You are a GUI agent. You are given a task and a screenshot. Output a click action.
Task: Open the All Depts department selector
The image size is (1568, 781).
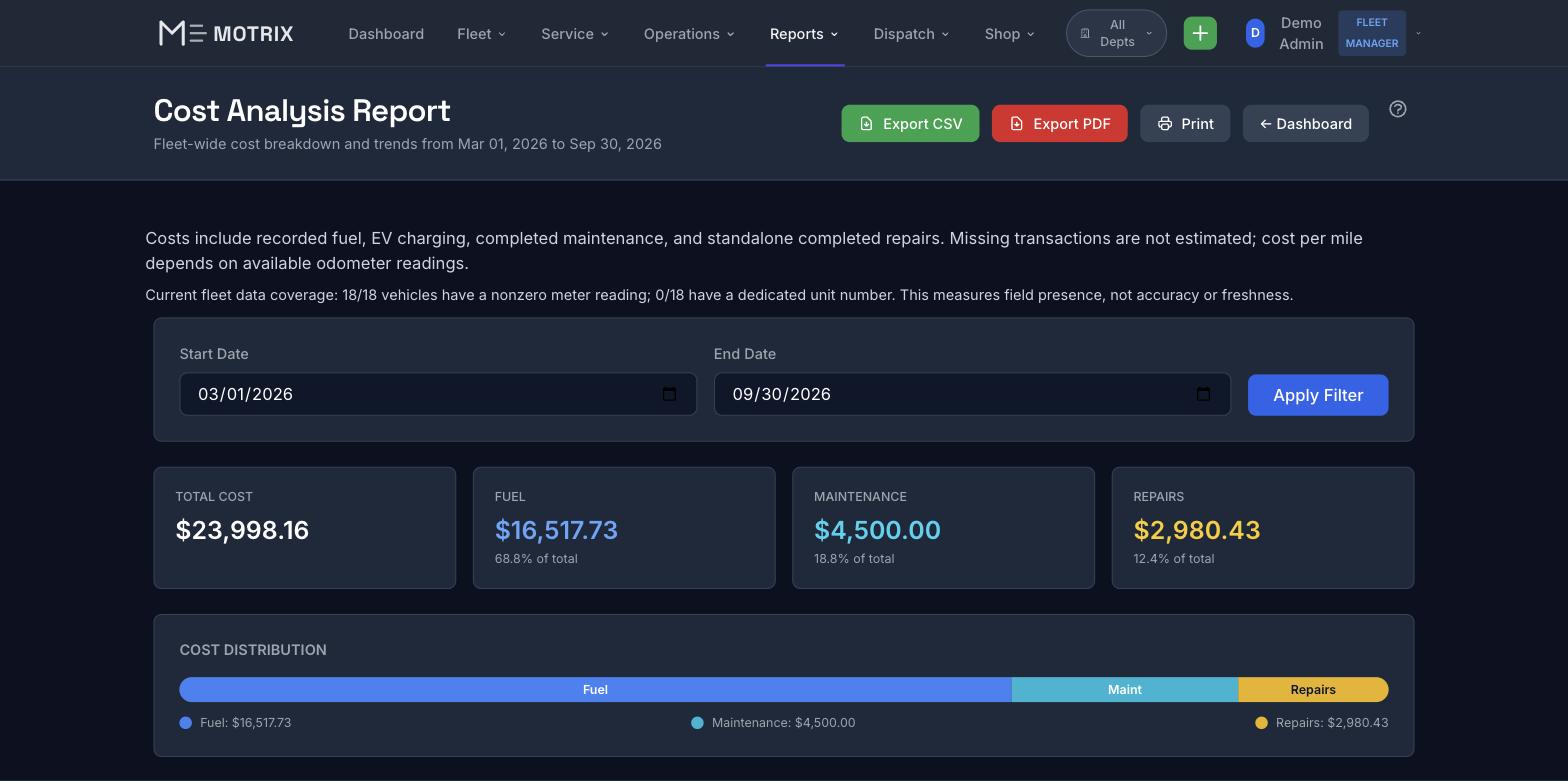coord(1116,33)
